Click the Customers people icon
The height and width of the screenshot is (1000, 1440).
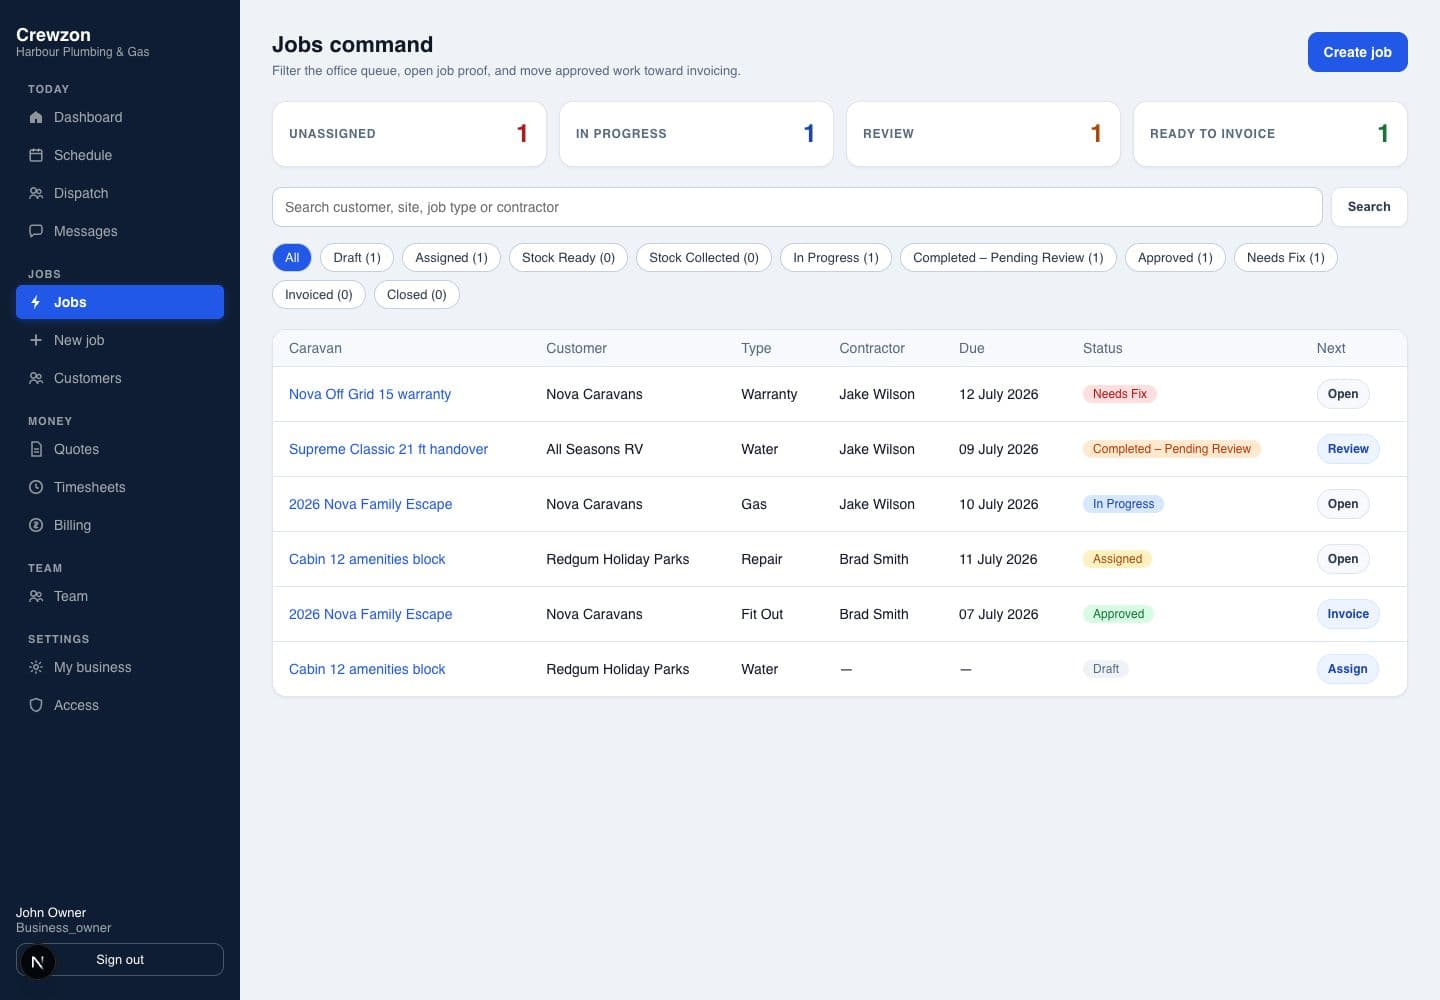tap(36, 378)
